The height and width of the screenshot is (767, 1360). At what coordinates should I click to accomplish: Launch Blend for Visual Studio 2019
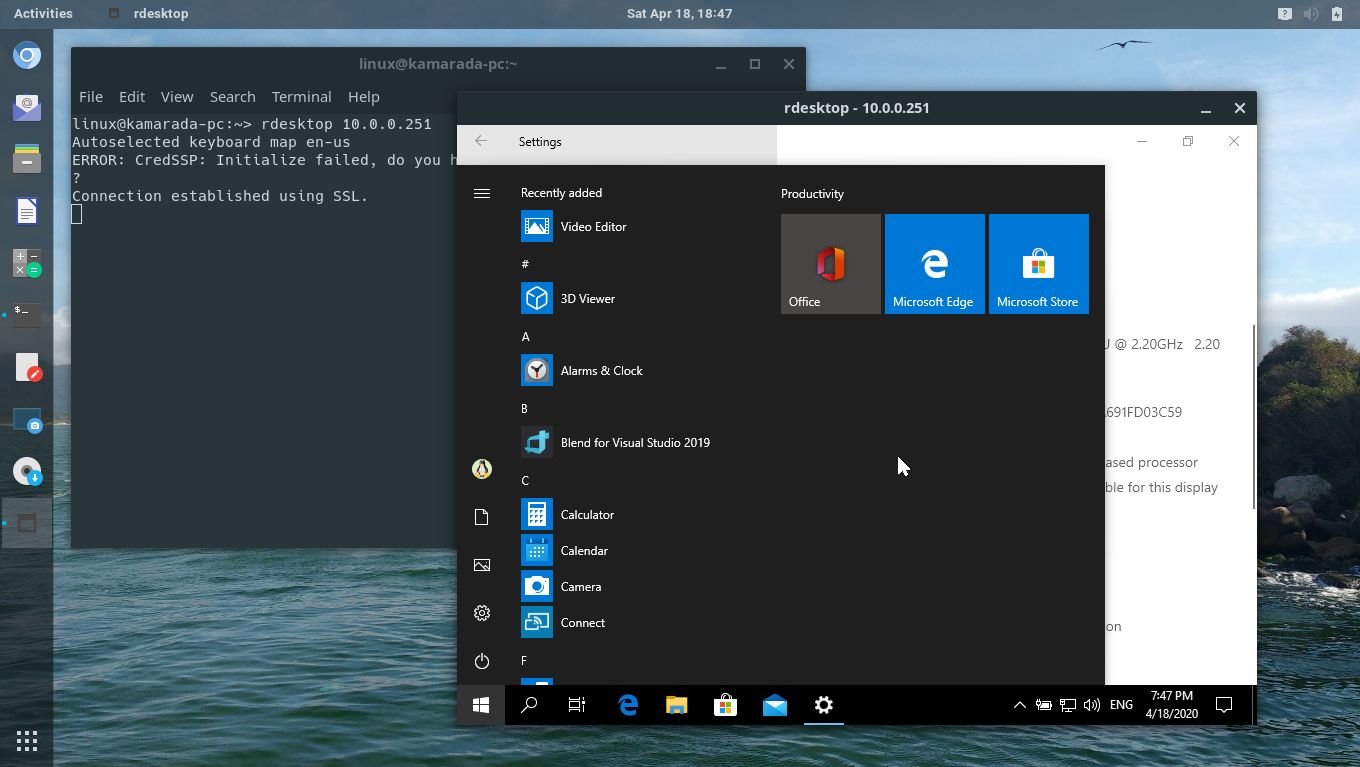click(635, 442)
